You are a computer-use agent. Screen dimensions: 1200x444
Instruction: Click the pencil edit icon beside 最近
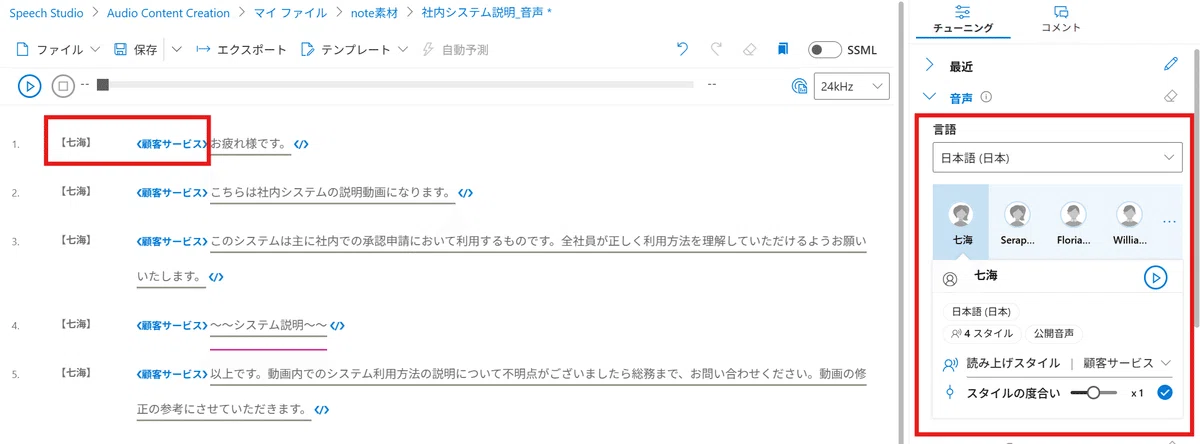coord(1171,65)
